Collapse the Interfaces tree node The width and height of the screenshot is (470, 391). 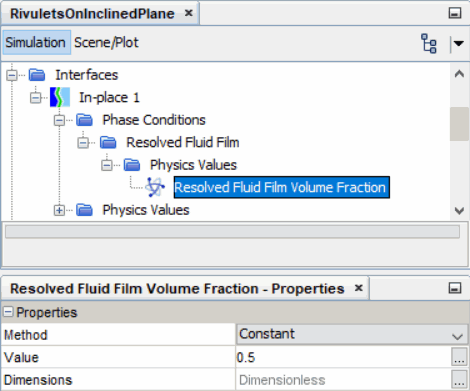pos(12,75)
